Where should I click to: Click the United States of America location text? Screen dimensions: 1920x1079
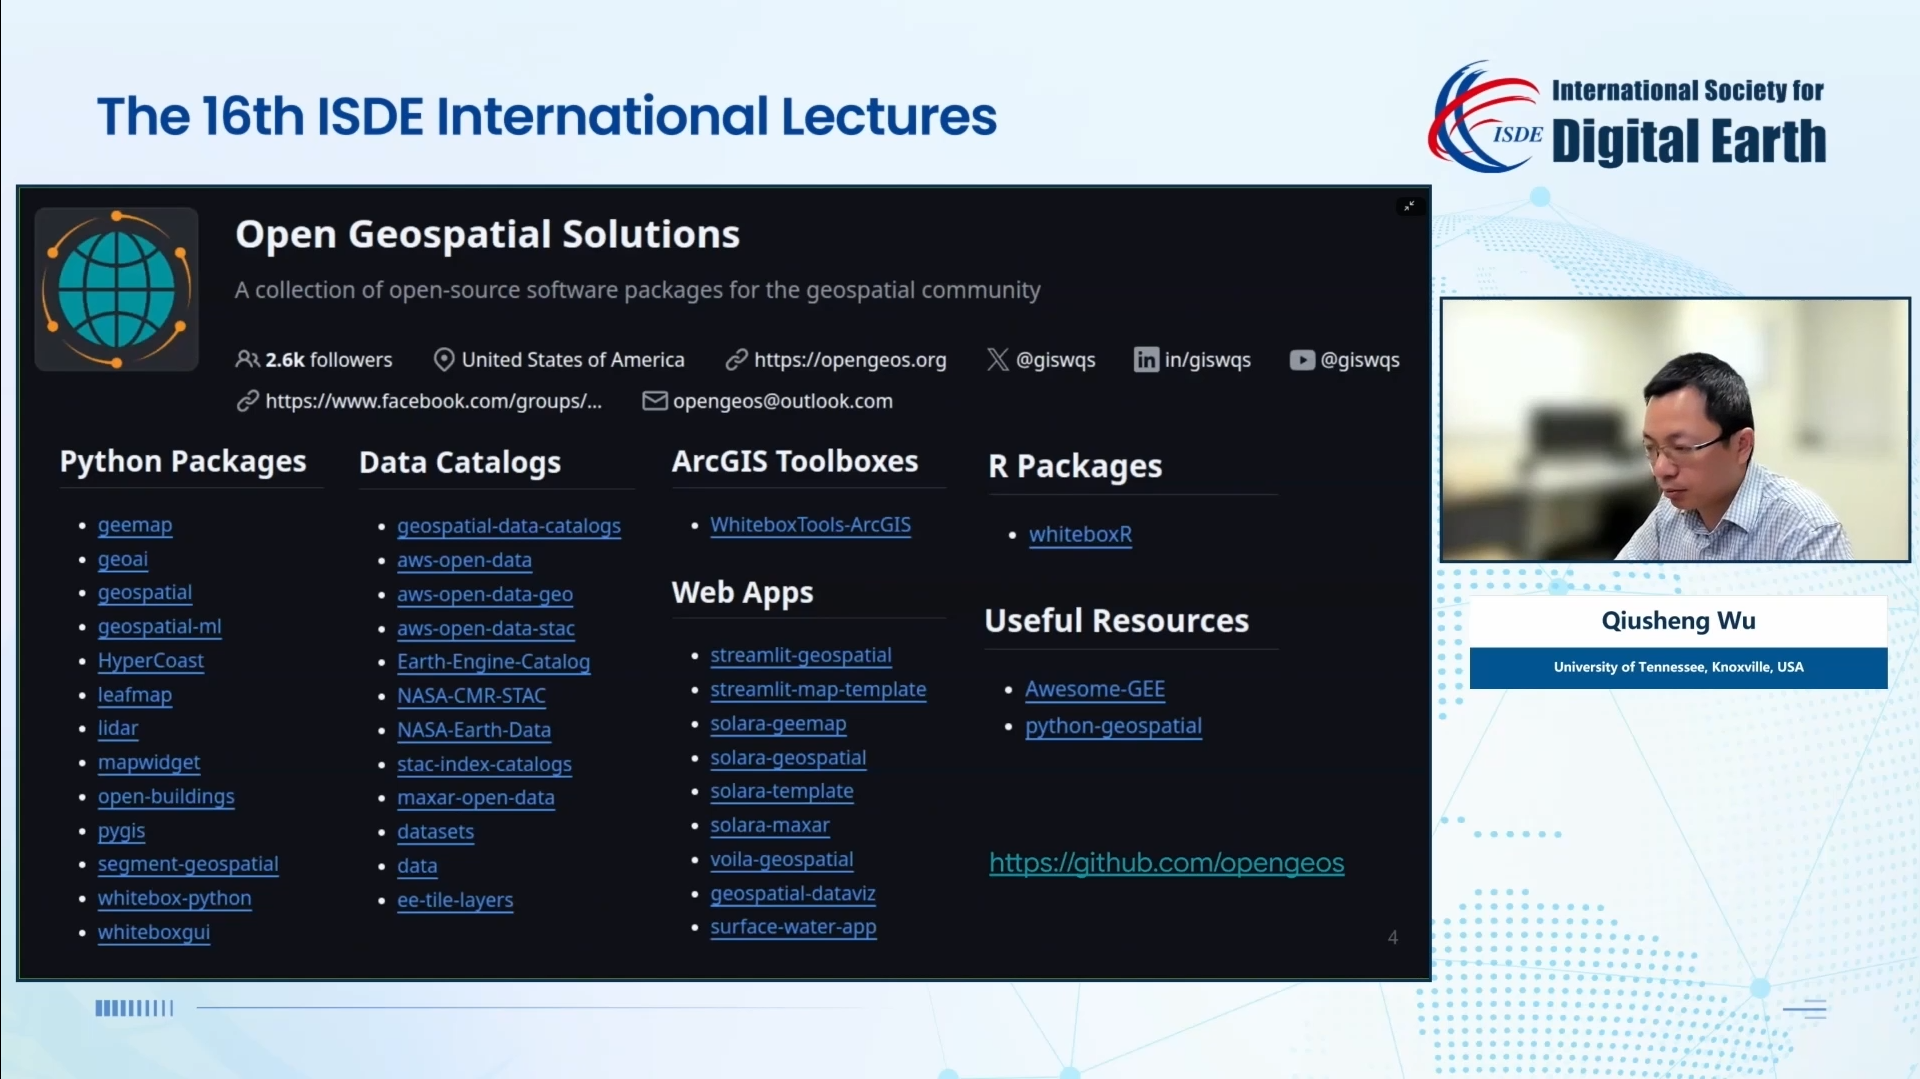click(x=573, y=360)
